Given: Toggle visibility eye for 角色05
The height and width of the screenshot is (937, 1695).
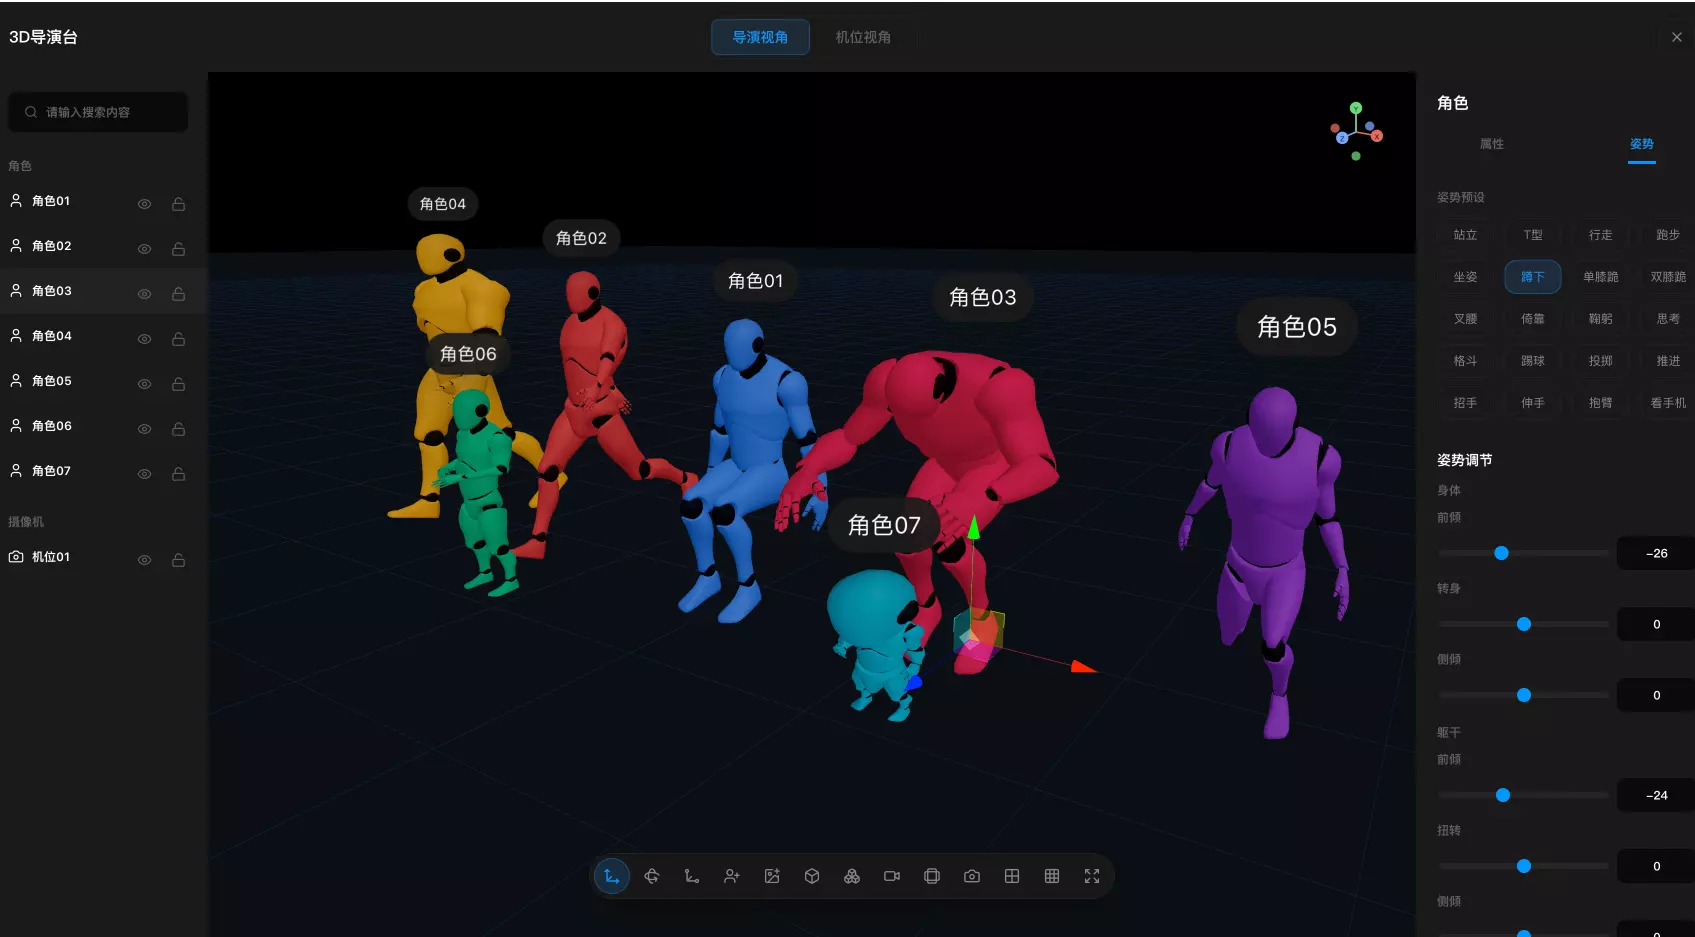Looking at the screenshot, I should [144, 384].
